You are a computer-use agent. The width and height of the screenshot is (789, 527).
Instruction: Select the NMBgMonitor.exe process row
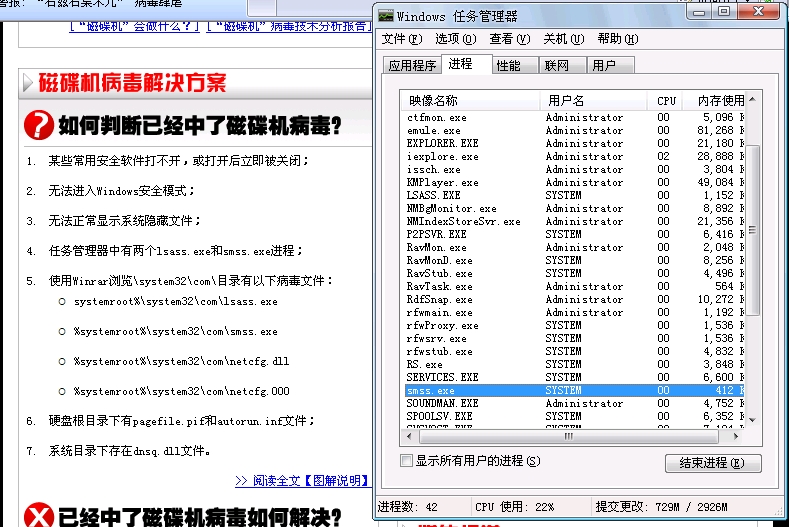[574, 208]
